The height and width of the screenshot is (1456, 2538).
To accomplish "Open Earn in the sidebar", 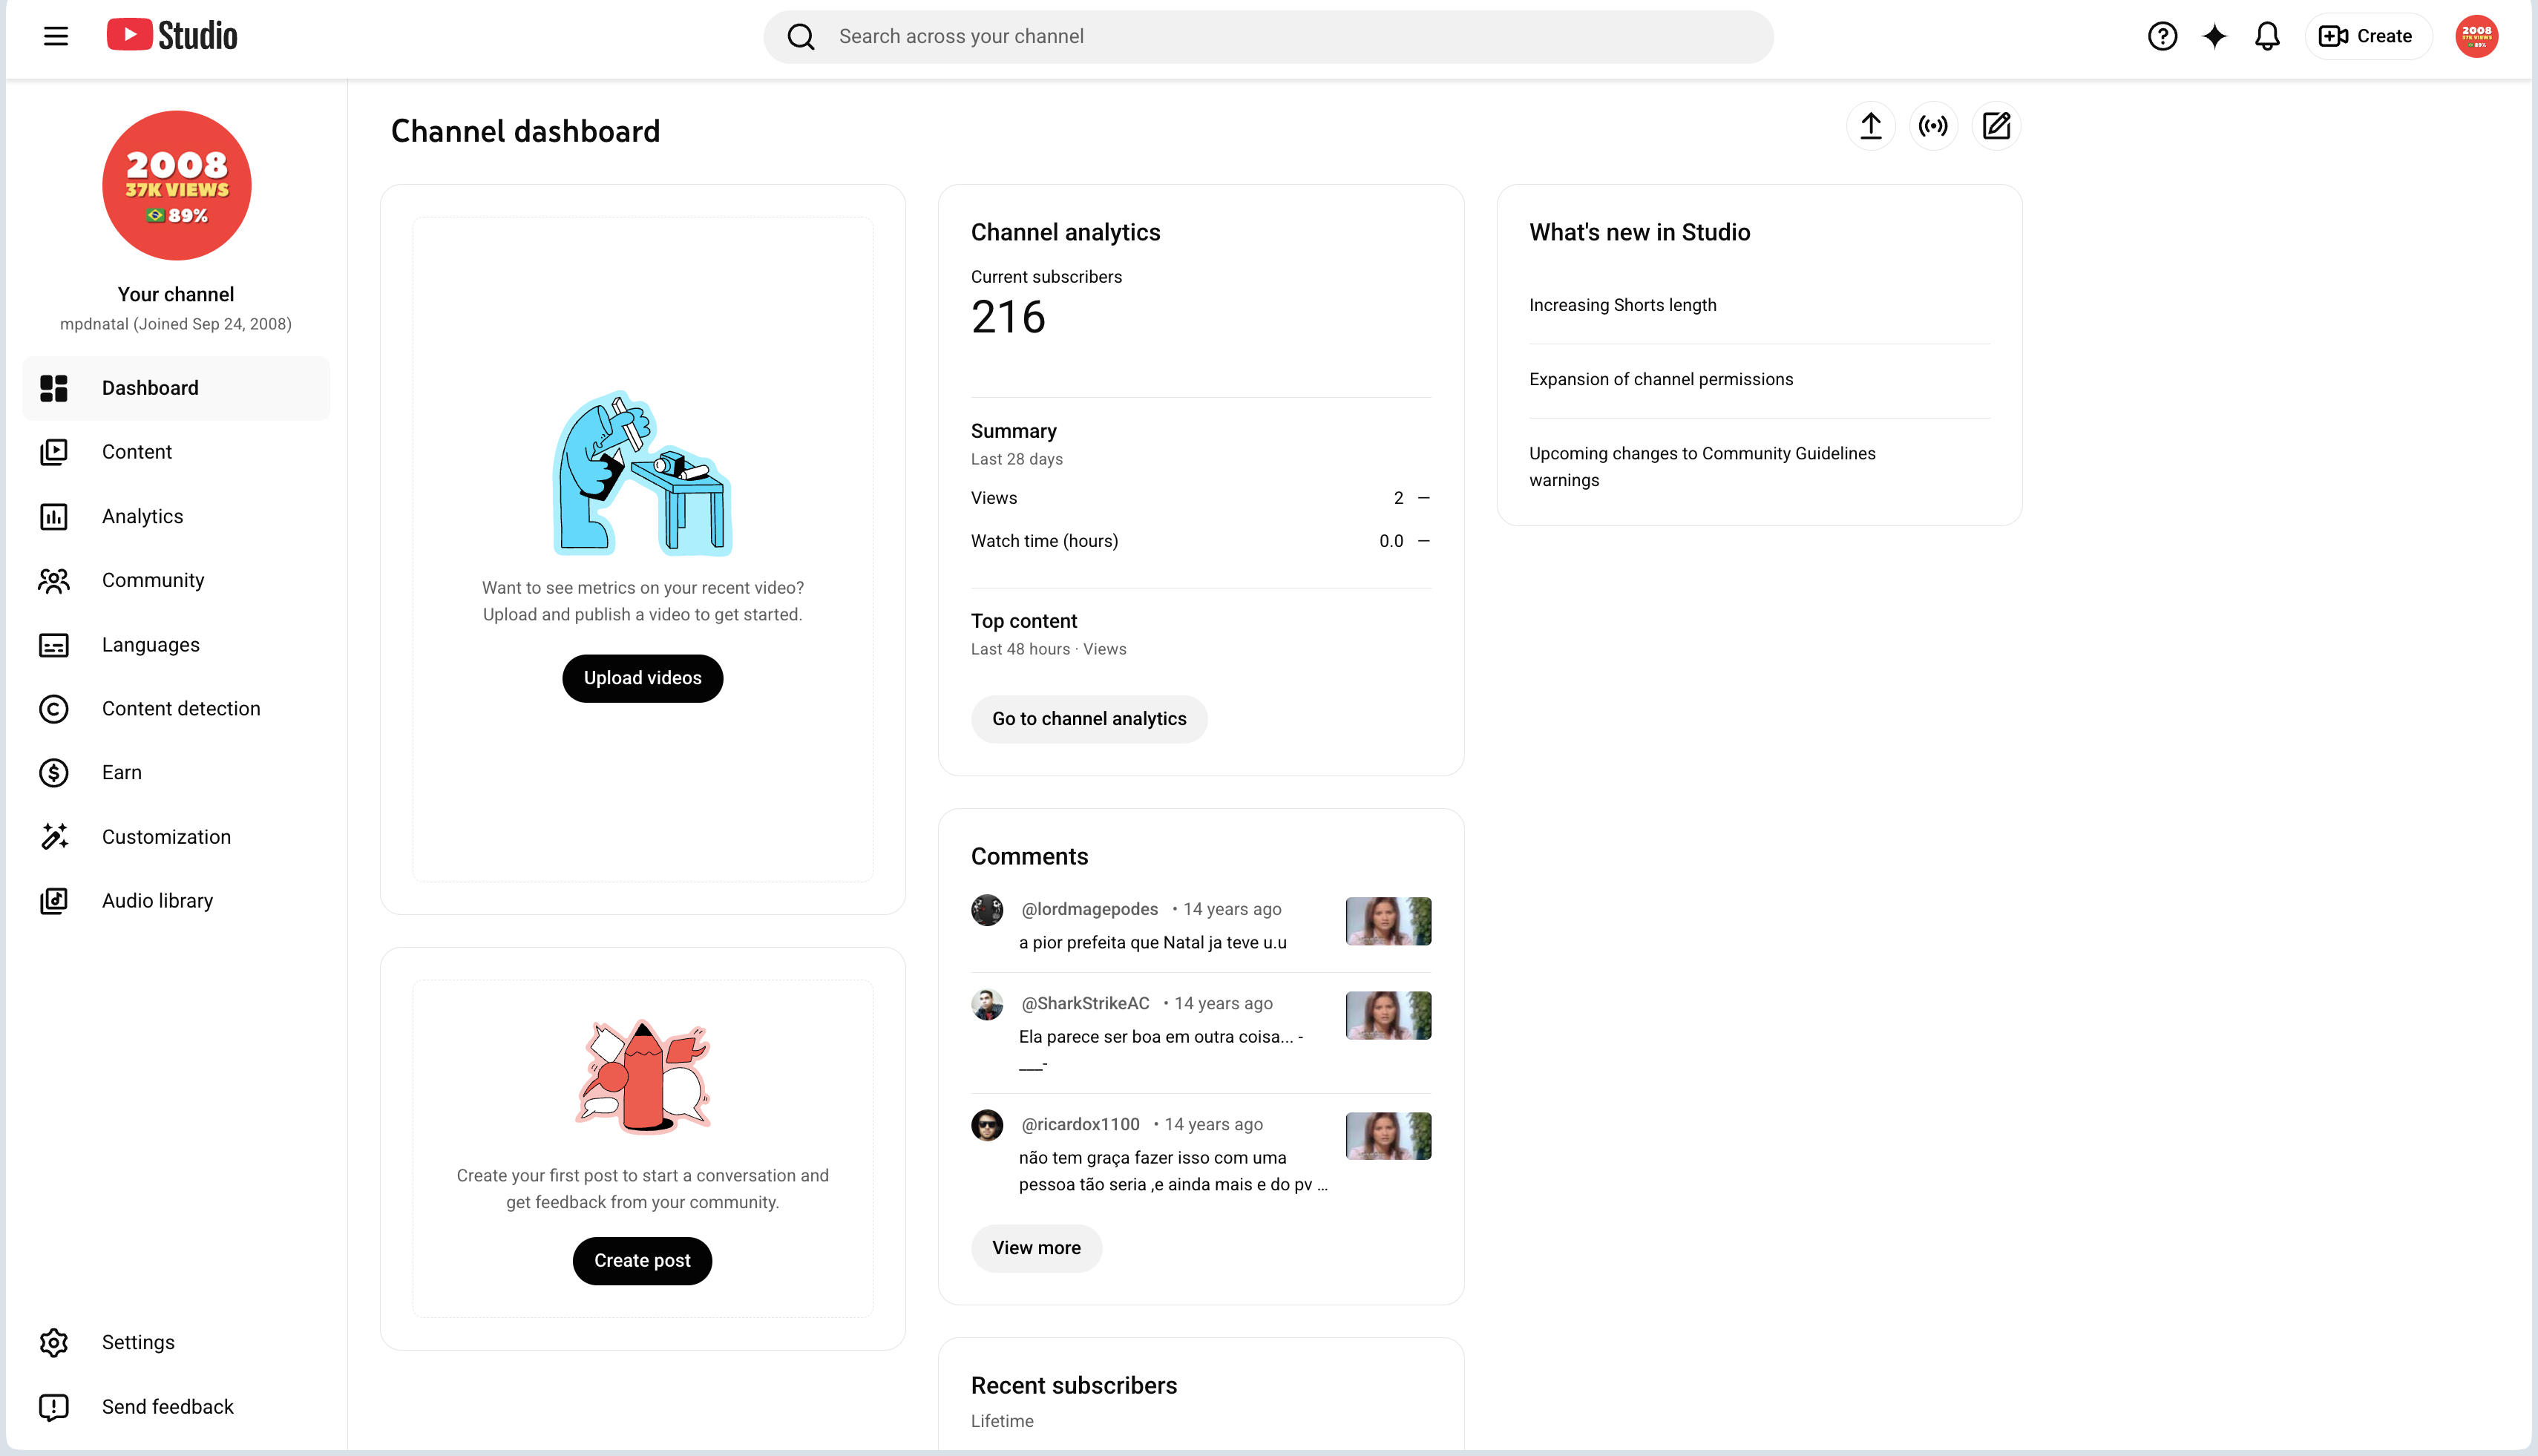I will [176, 773].
